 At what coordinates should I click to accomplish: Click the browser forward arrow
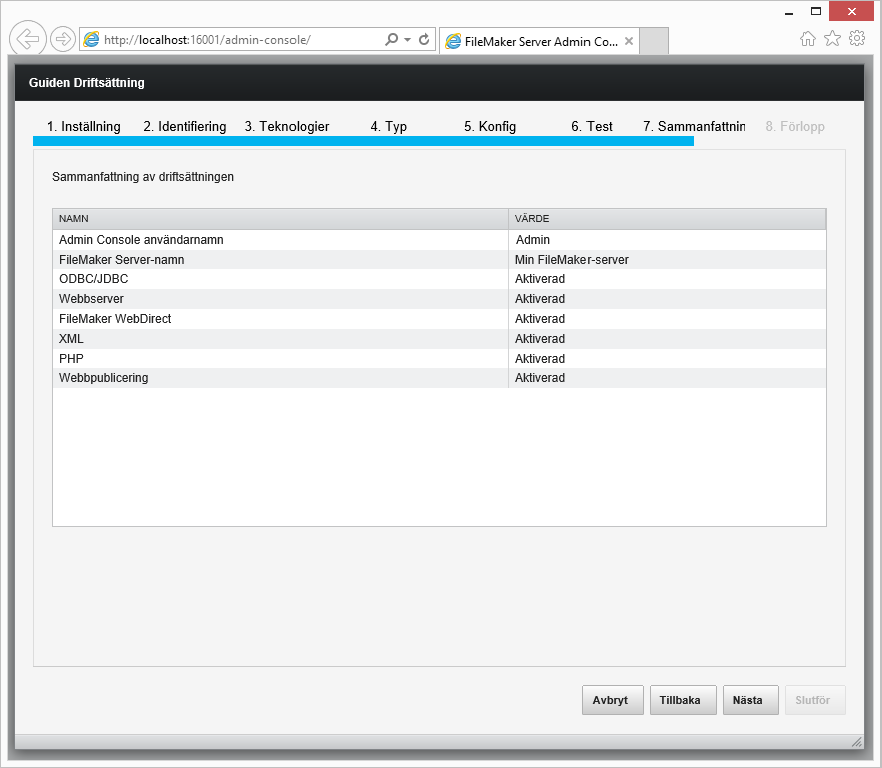pyautogui.click(x=62, y=39)
